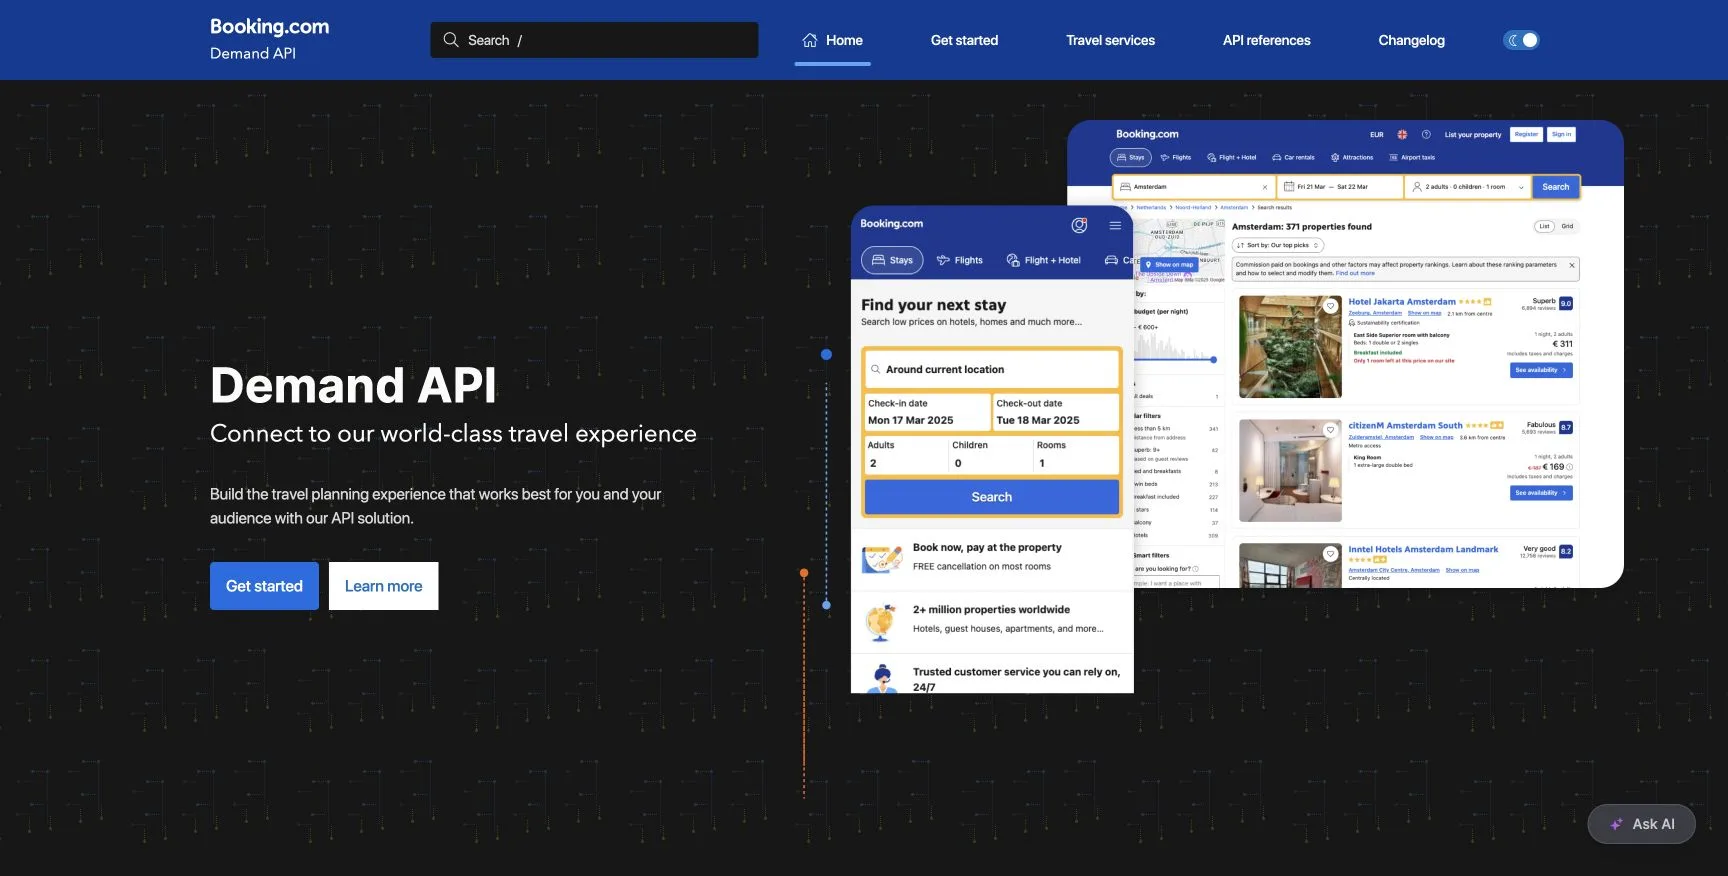
Task: Select the Flights tab in the mobile mockup
Action: (960, 260)
